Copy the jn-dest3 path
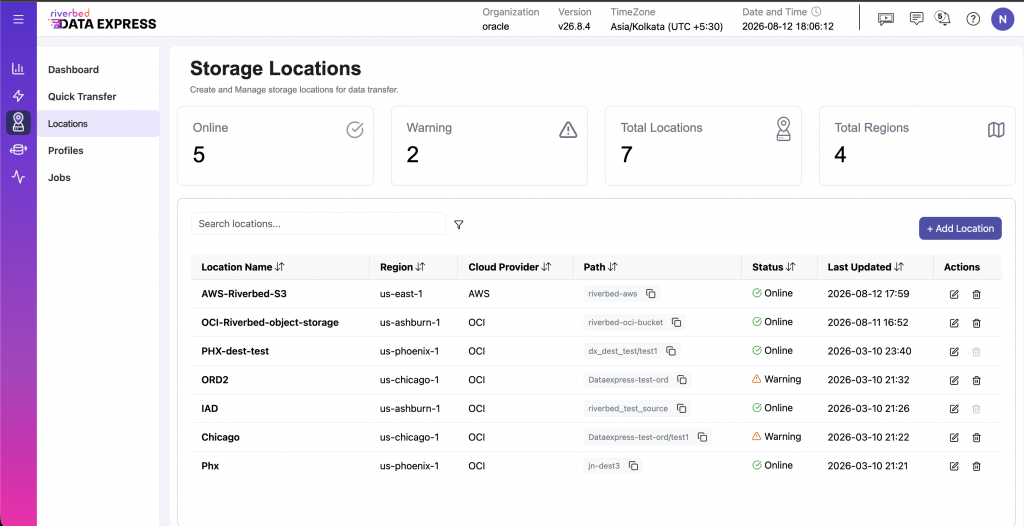This screenshot has width=1024, height=526. (x=633, y=466)
